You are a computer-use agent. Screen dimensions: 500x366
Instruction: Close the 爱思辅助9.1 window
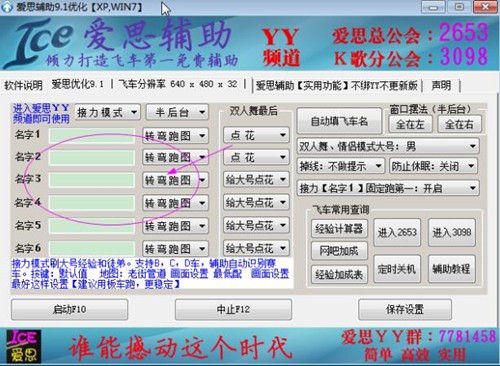(x=485, y=7)
